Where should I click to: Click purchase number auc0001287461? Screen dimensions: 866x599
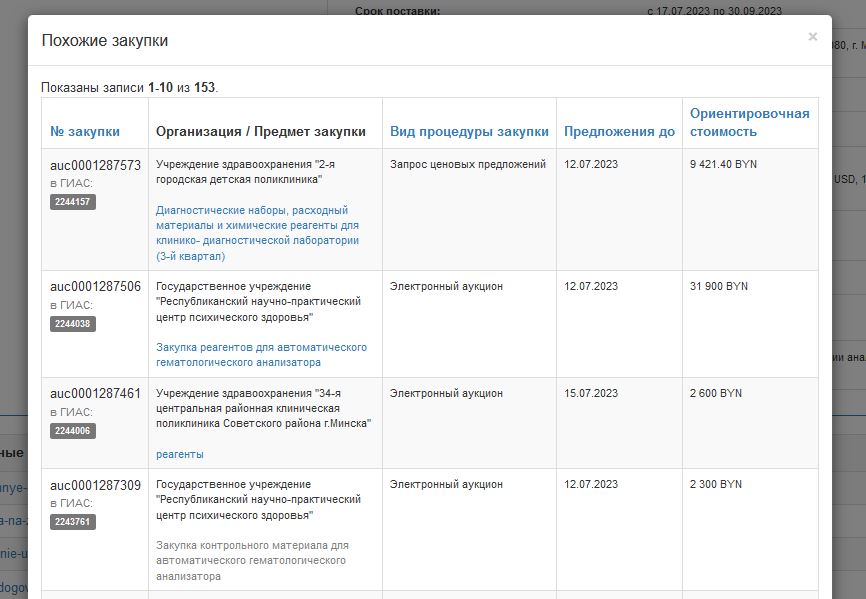95,394
